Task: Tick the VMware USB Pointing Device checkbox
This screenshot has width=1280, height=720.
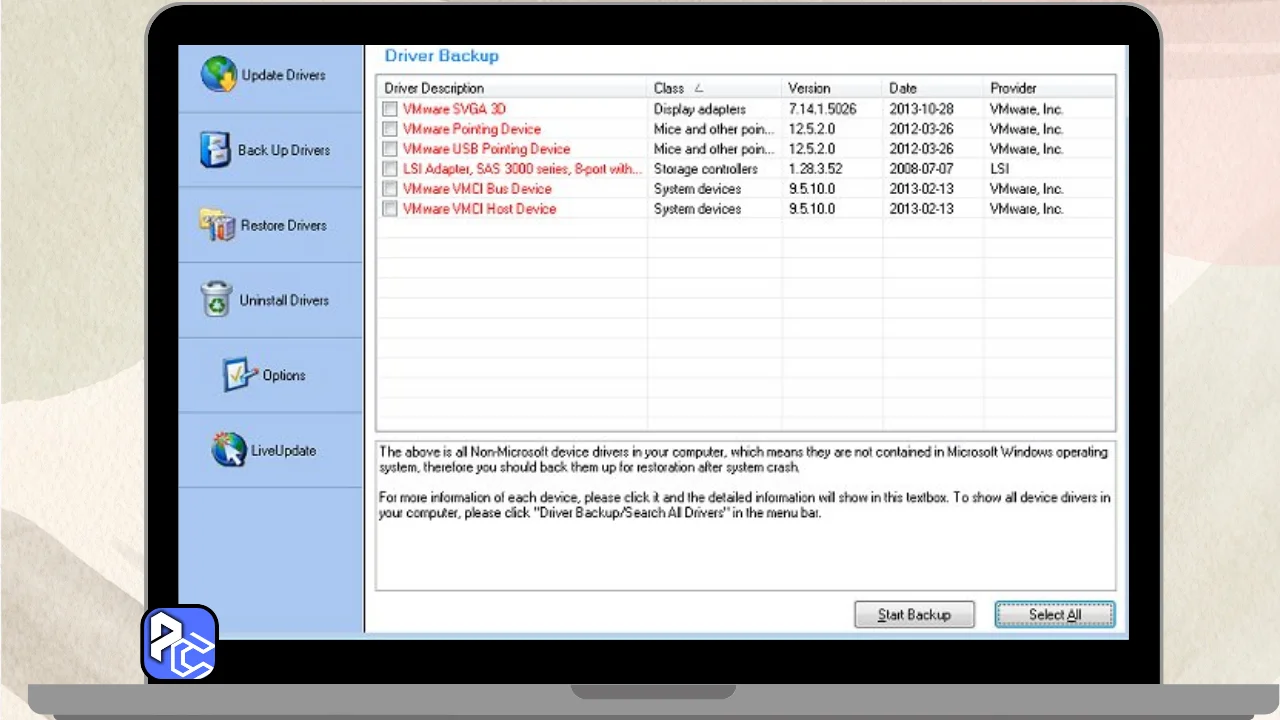Action: (390, 149)
